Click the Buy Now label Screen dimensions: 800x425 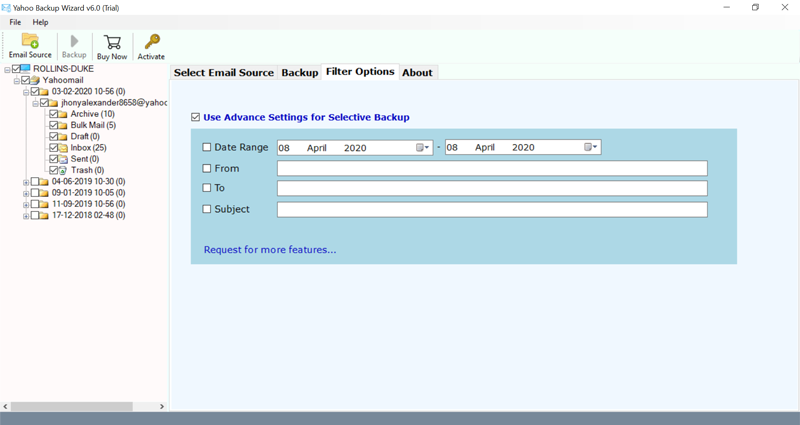[x=112, y=57]
